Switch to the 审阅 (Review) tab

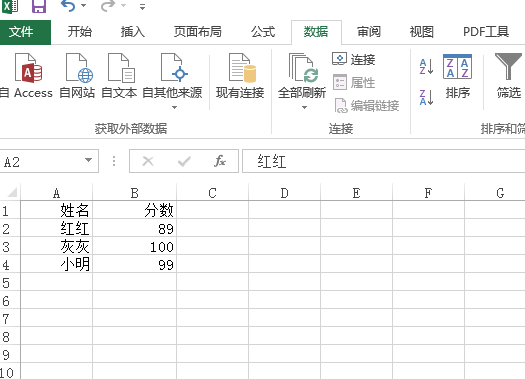369,32
